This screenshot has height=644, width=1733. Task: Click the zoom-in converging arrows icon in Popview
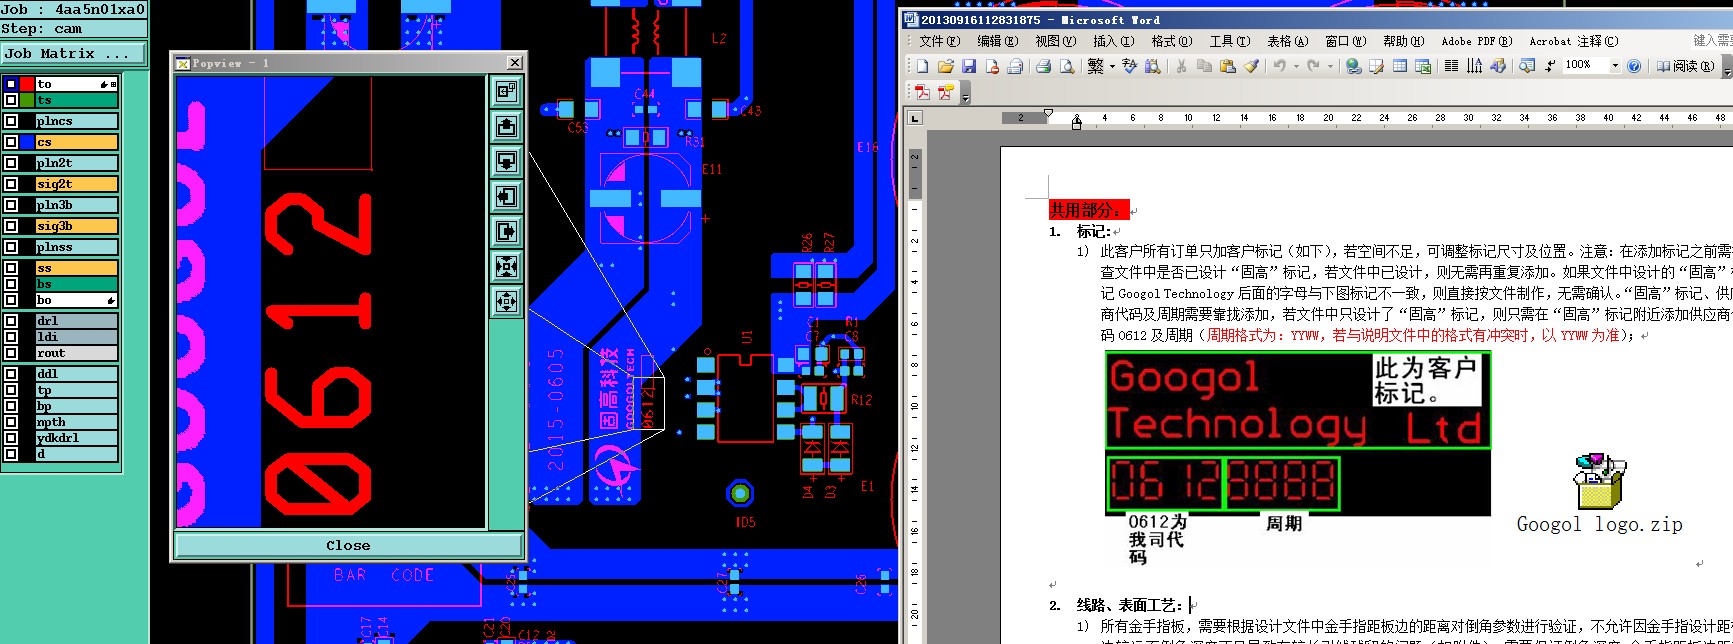507,267
